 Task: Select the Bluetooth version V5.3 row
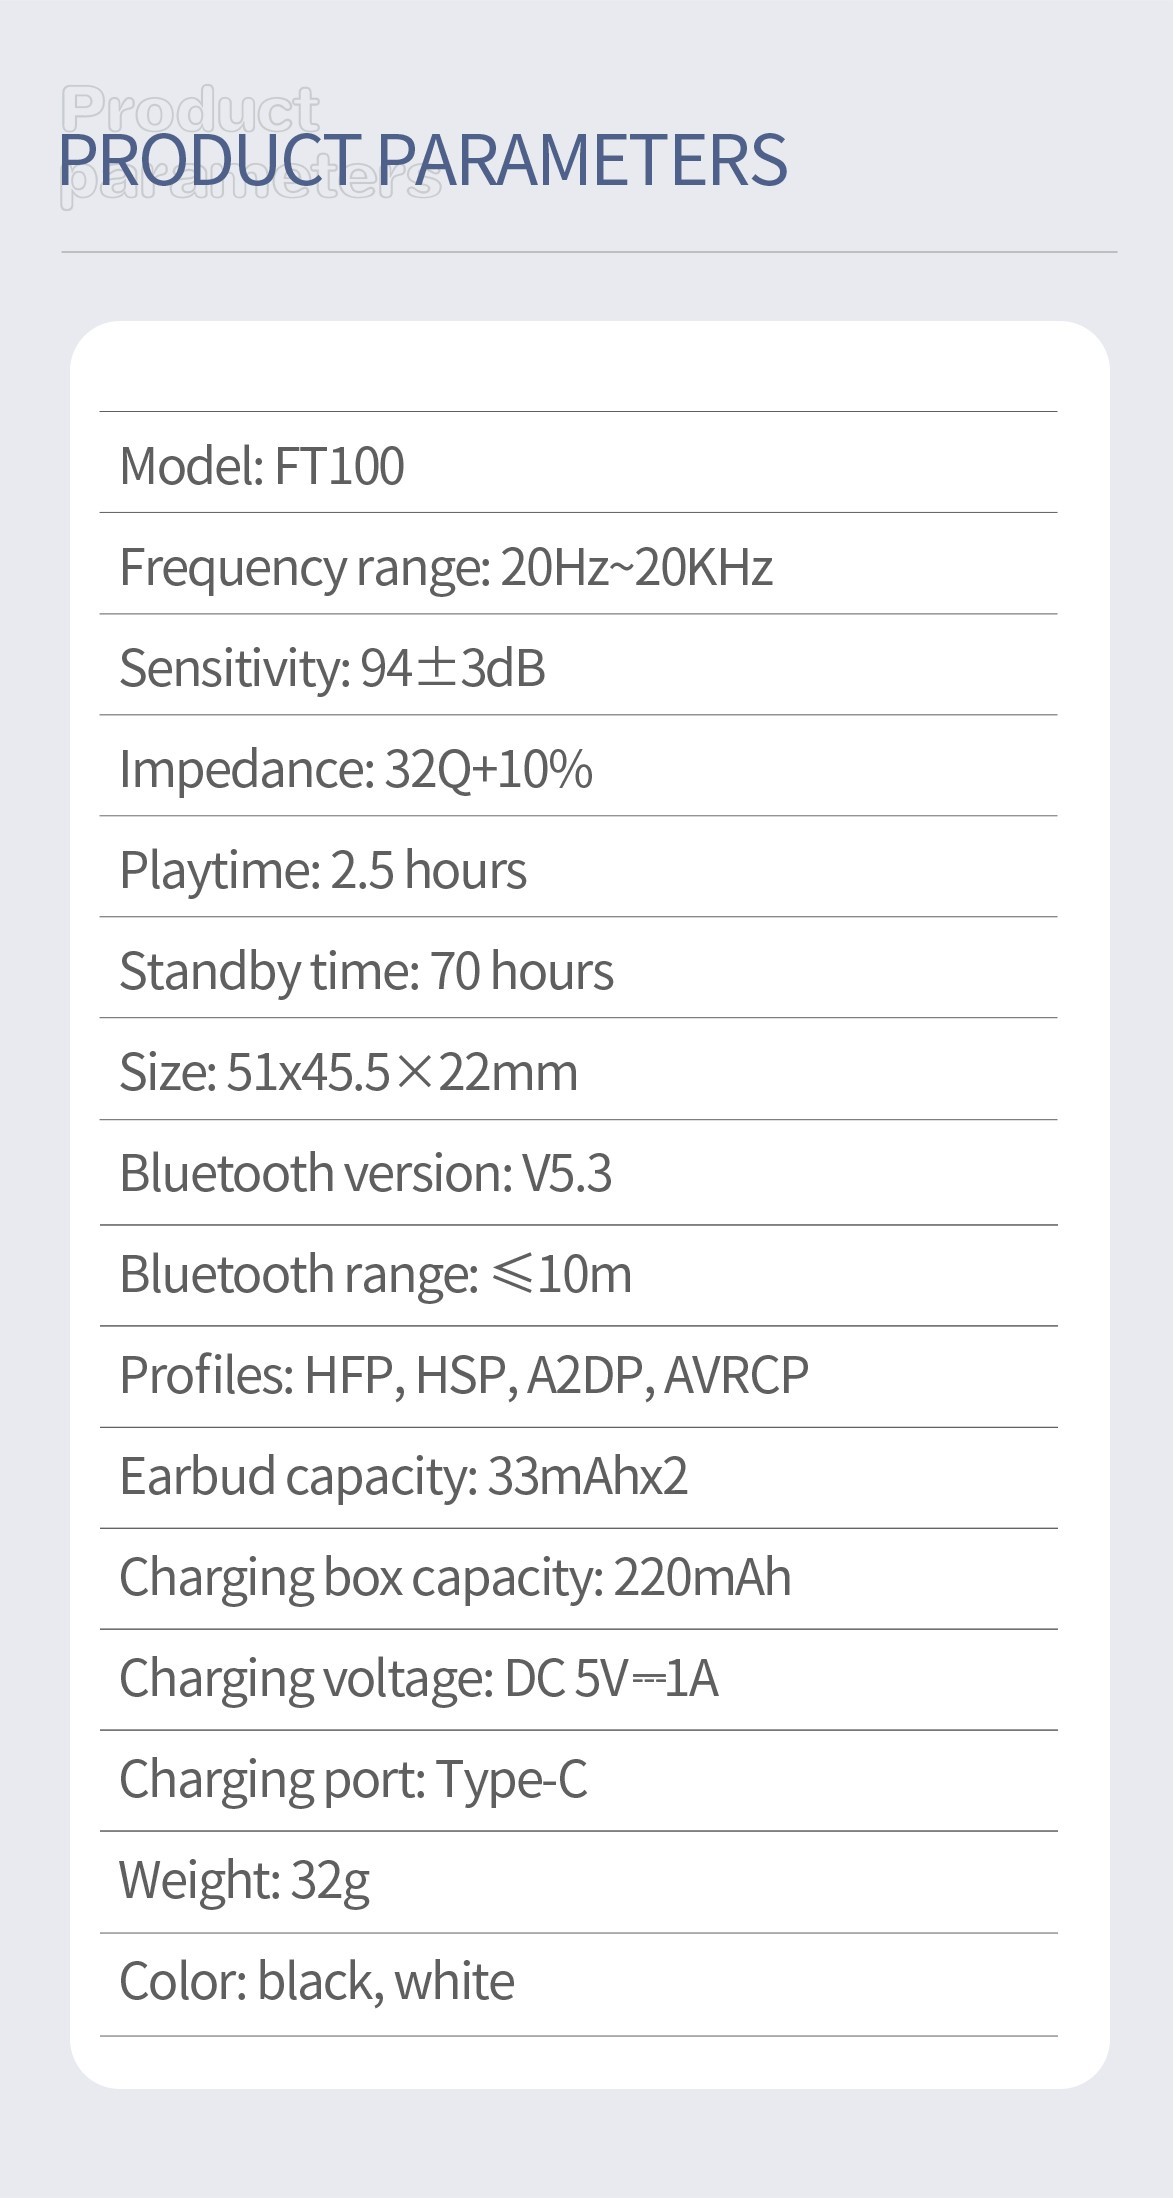click(365, 1173)
